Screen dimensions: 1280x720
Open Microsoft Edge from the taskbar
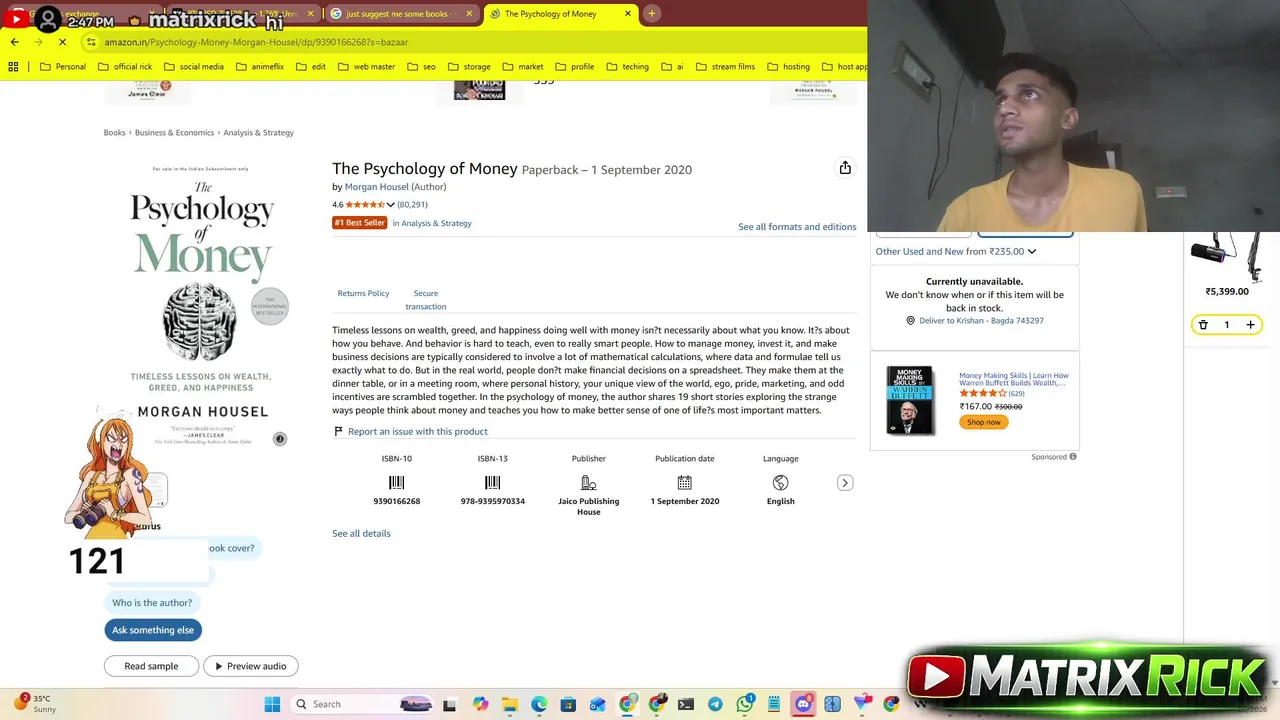click(539, 704)
